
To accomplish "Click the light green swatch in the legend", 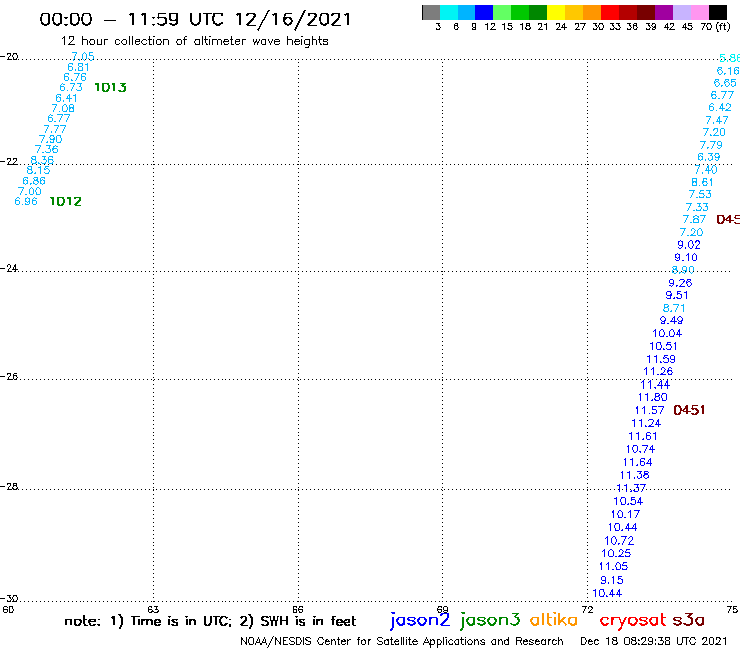I will pyautogui.click(x=502, y=12).
